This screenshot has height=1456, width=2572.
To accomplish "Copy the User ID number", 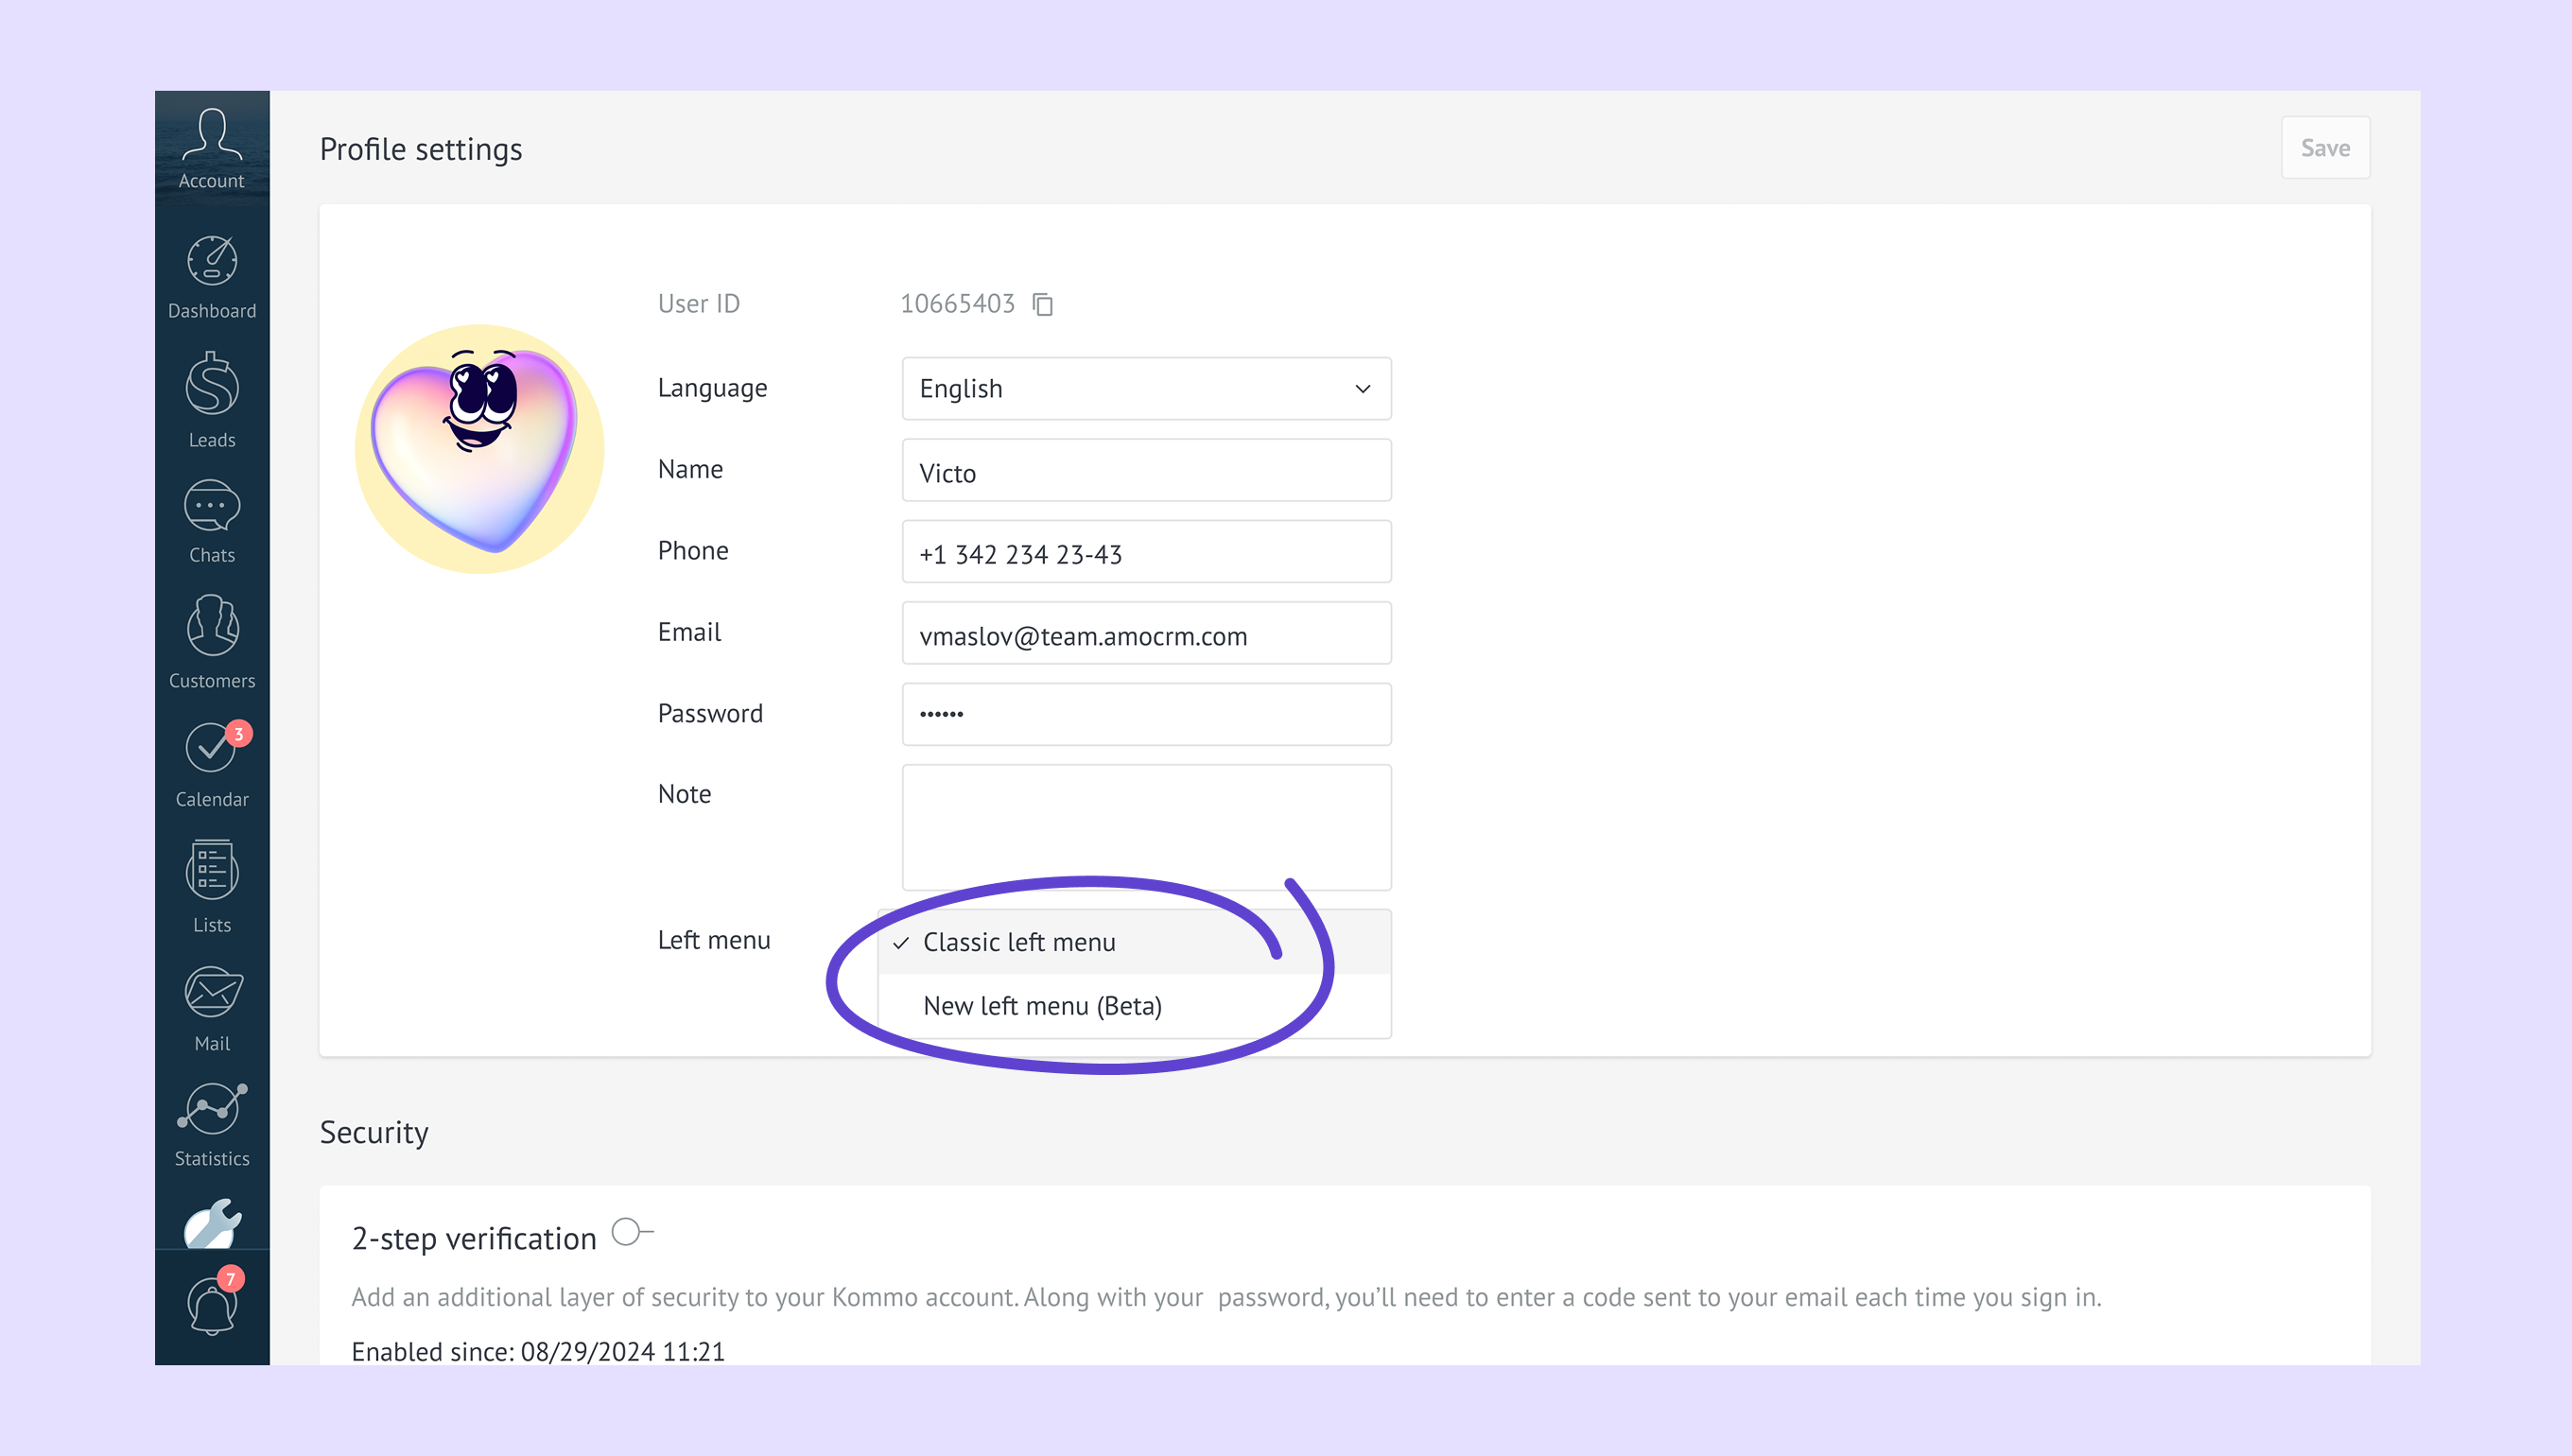I will tap(1043, 304).
